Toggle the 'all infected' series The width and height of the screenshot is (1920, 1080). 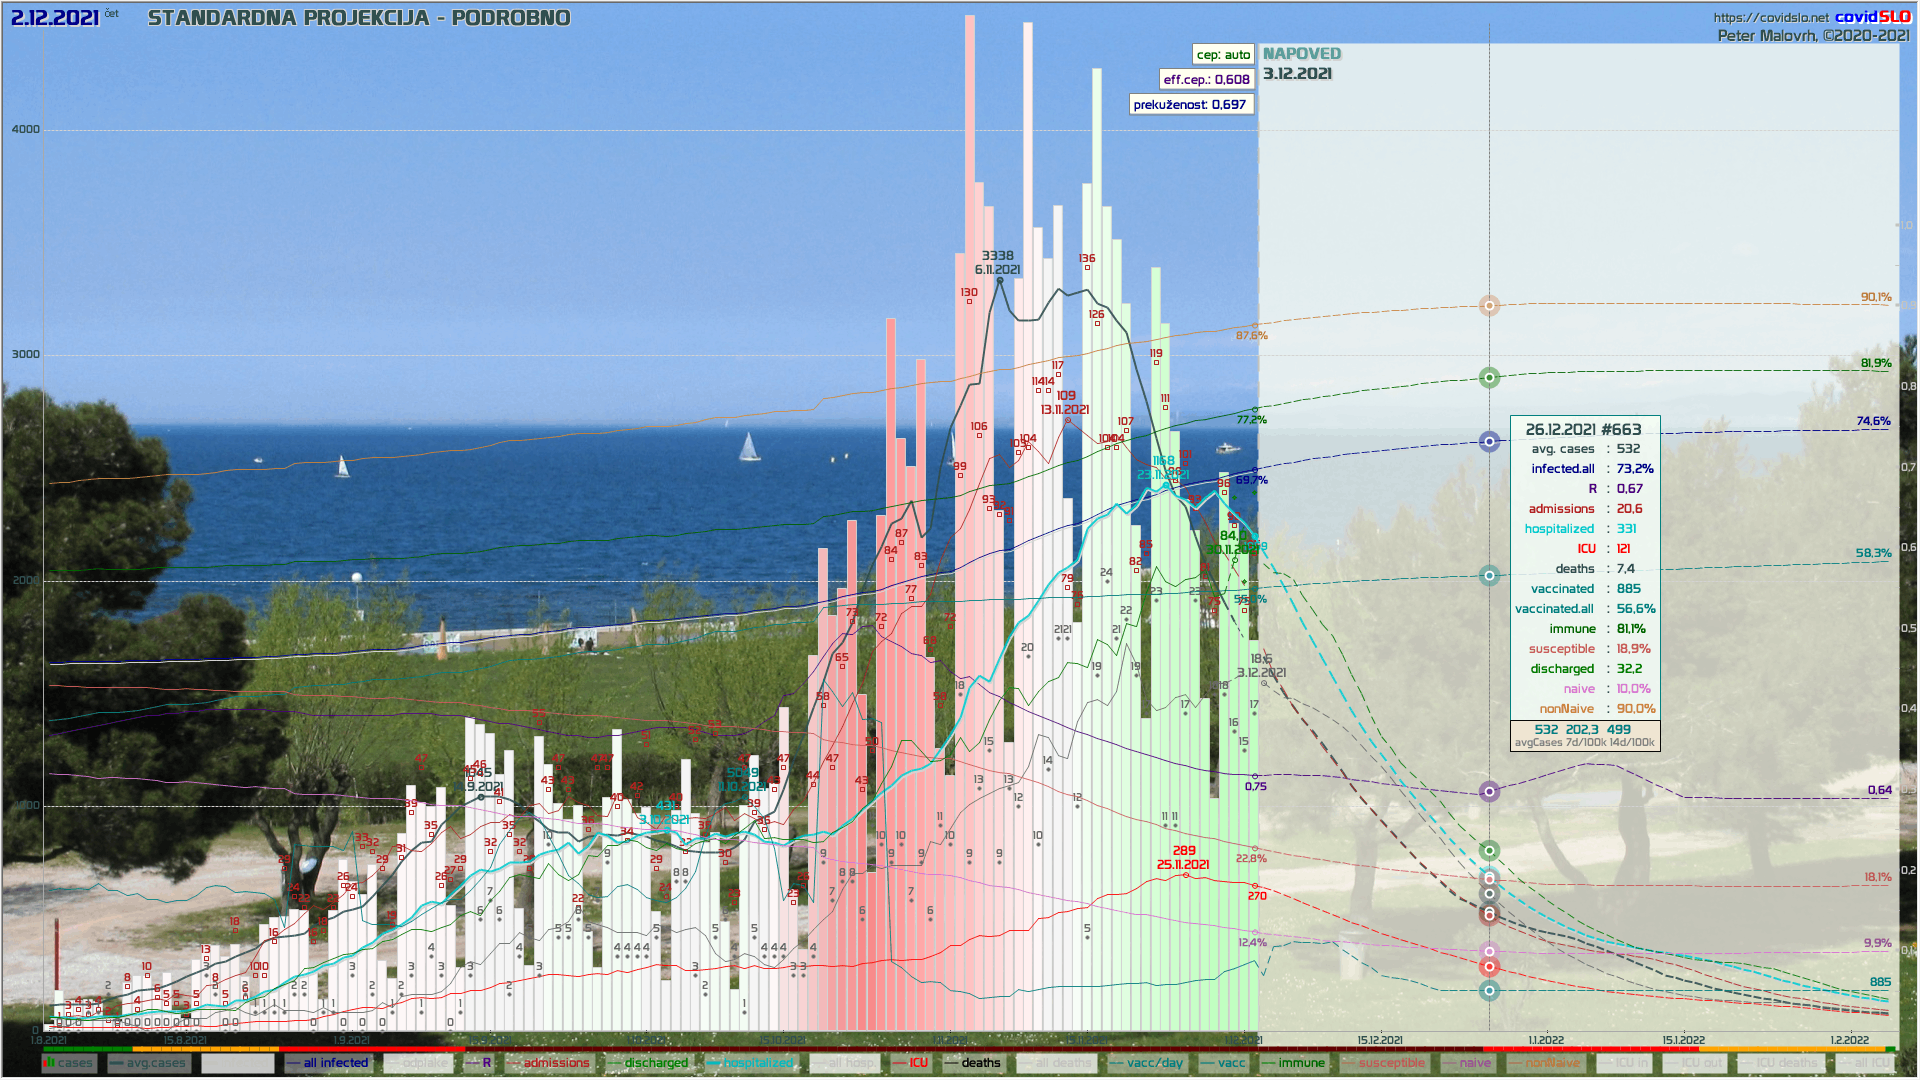(x=327, y=1063)
